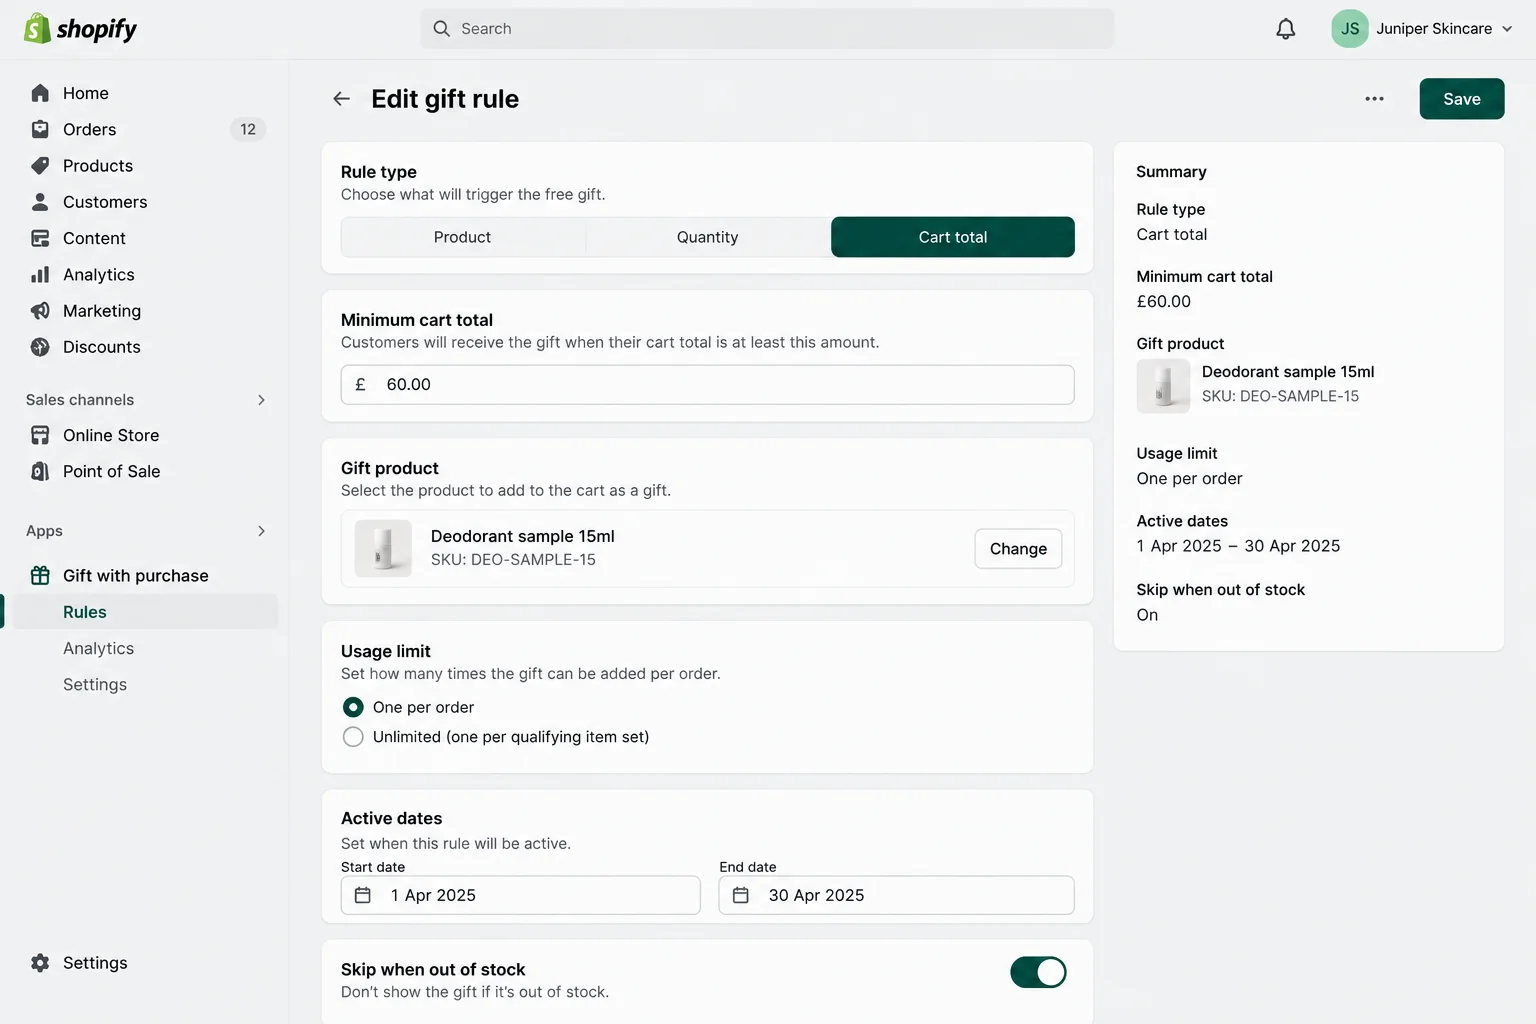
Task: Open the more actions ellipsis menu
Action: (1375, 99)
